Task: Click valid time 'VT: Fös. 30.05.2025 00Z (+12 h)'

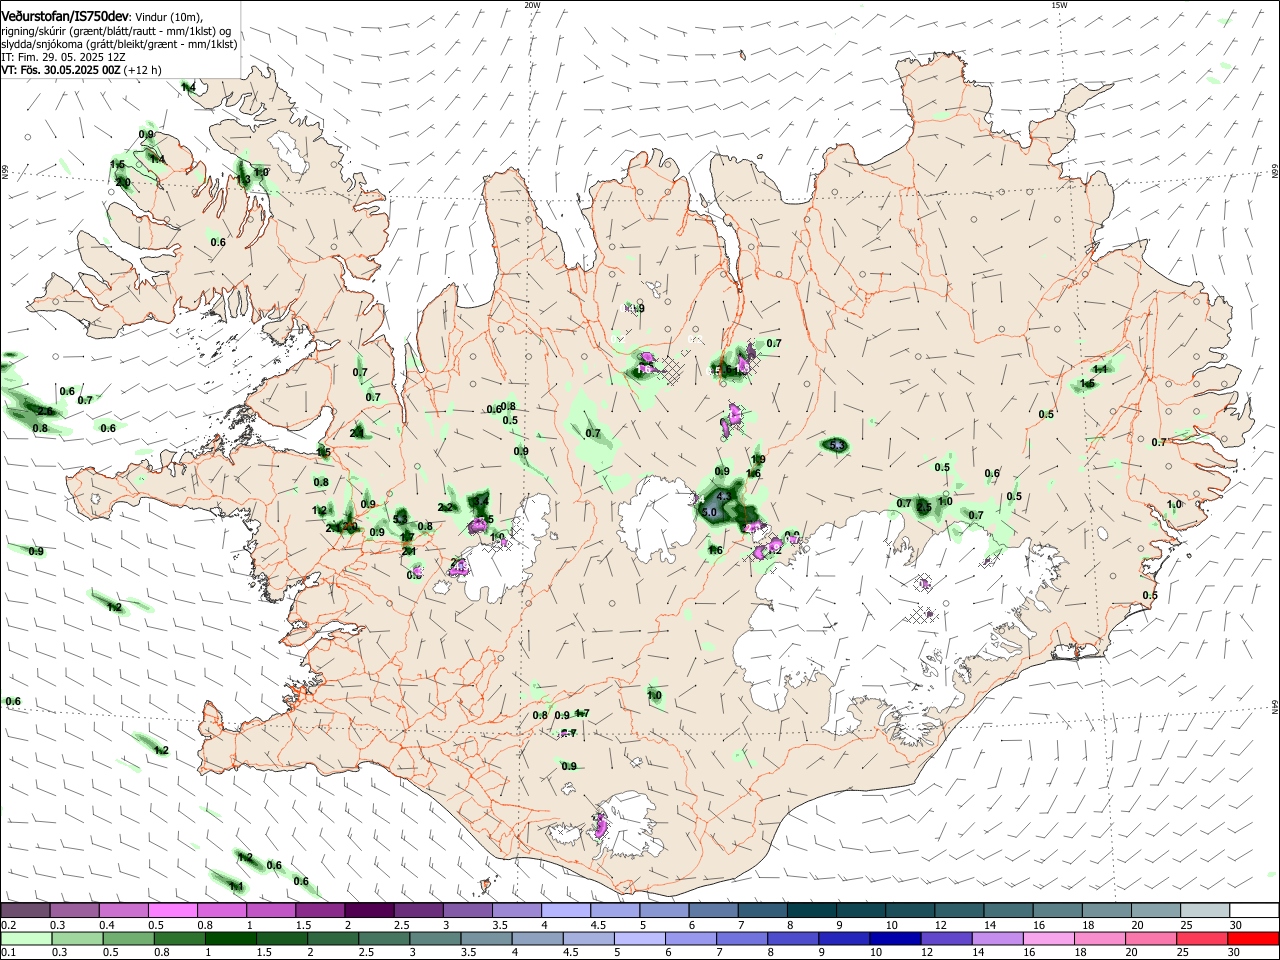Action: click(81, 70)
